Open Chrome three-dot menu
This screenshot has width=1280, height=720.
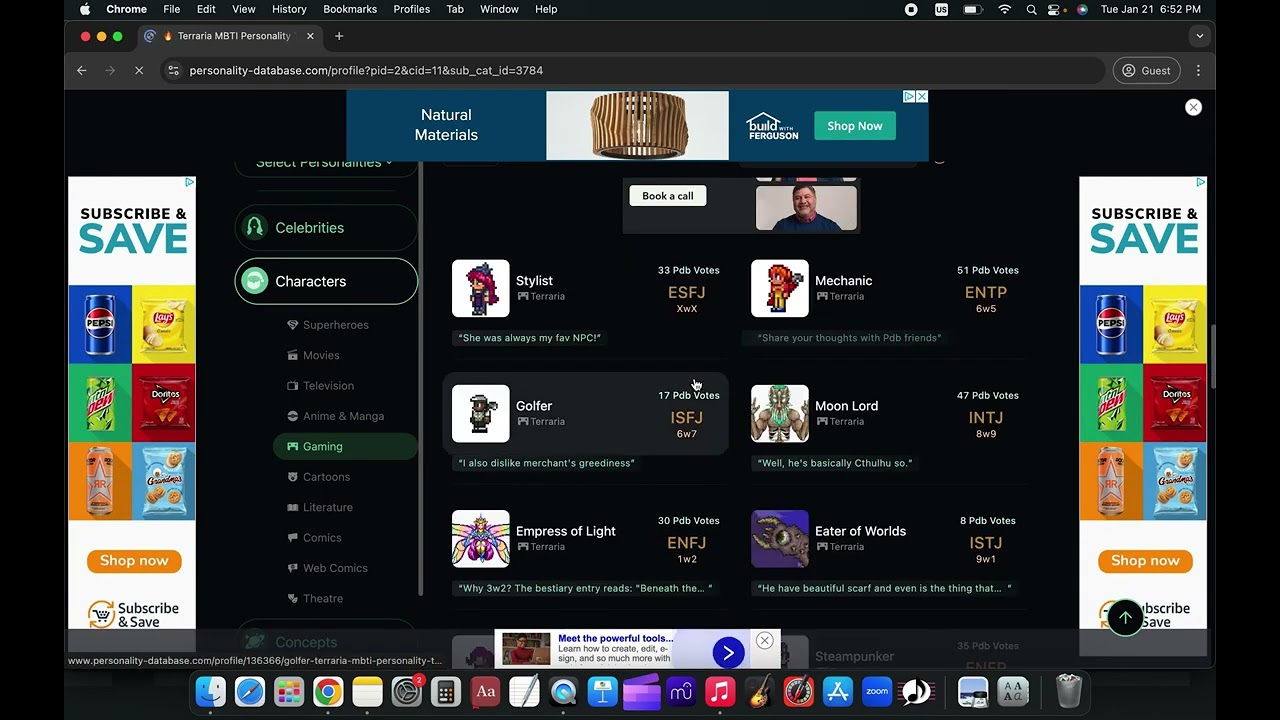click(x=1198, y=71)
